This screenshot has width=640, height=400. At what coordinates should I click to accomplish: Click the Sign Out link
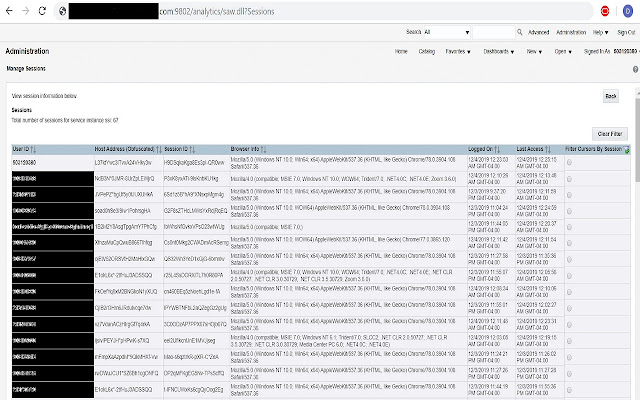pyautogui.click(x=626, y=32)
